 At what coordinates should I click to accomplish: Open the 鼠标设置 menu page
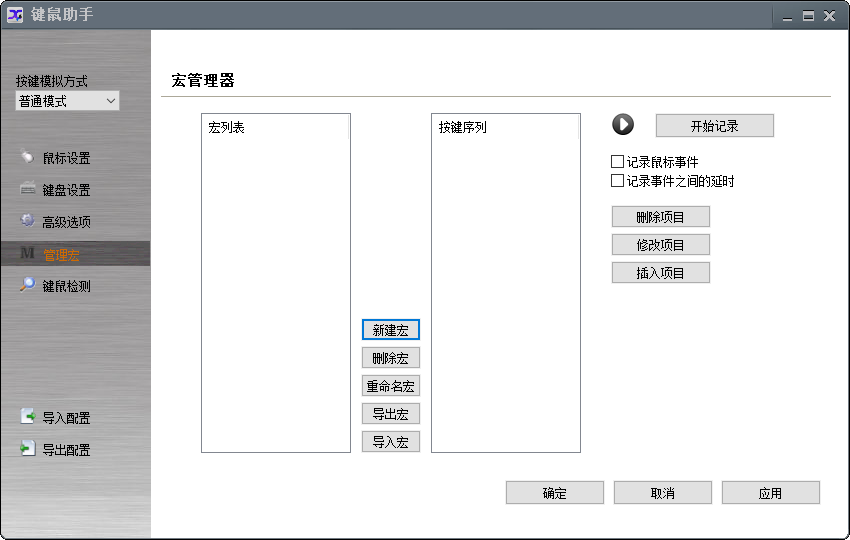pos(66,158)
